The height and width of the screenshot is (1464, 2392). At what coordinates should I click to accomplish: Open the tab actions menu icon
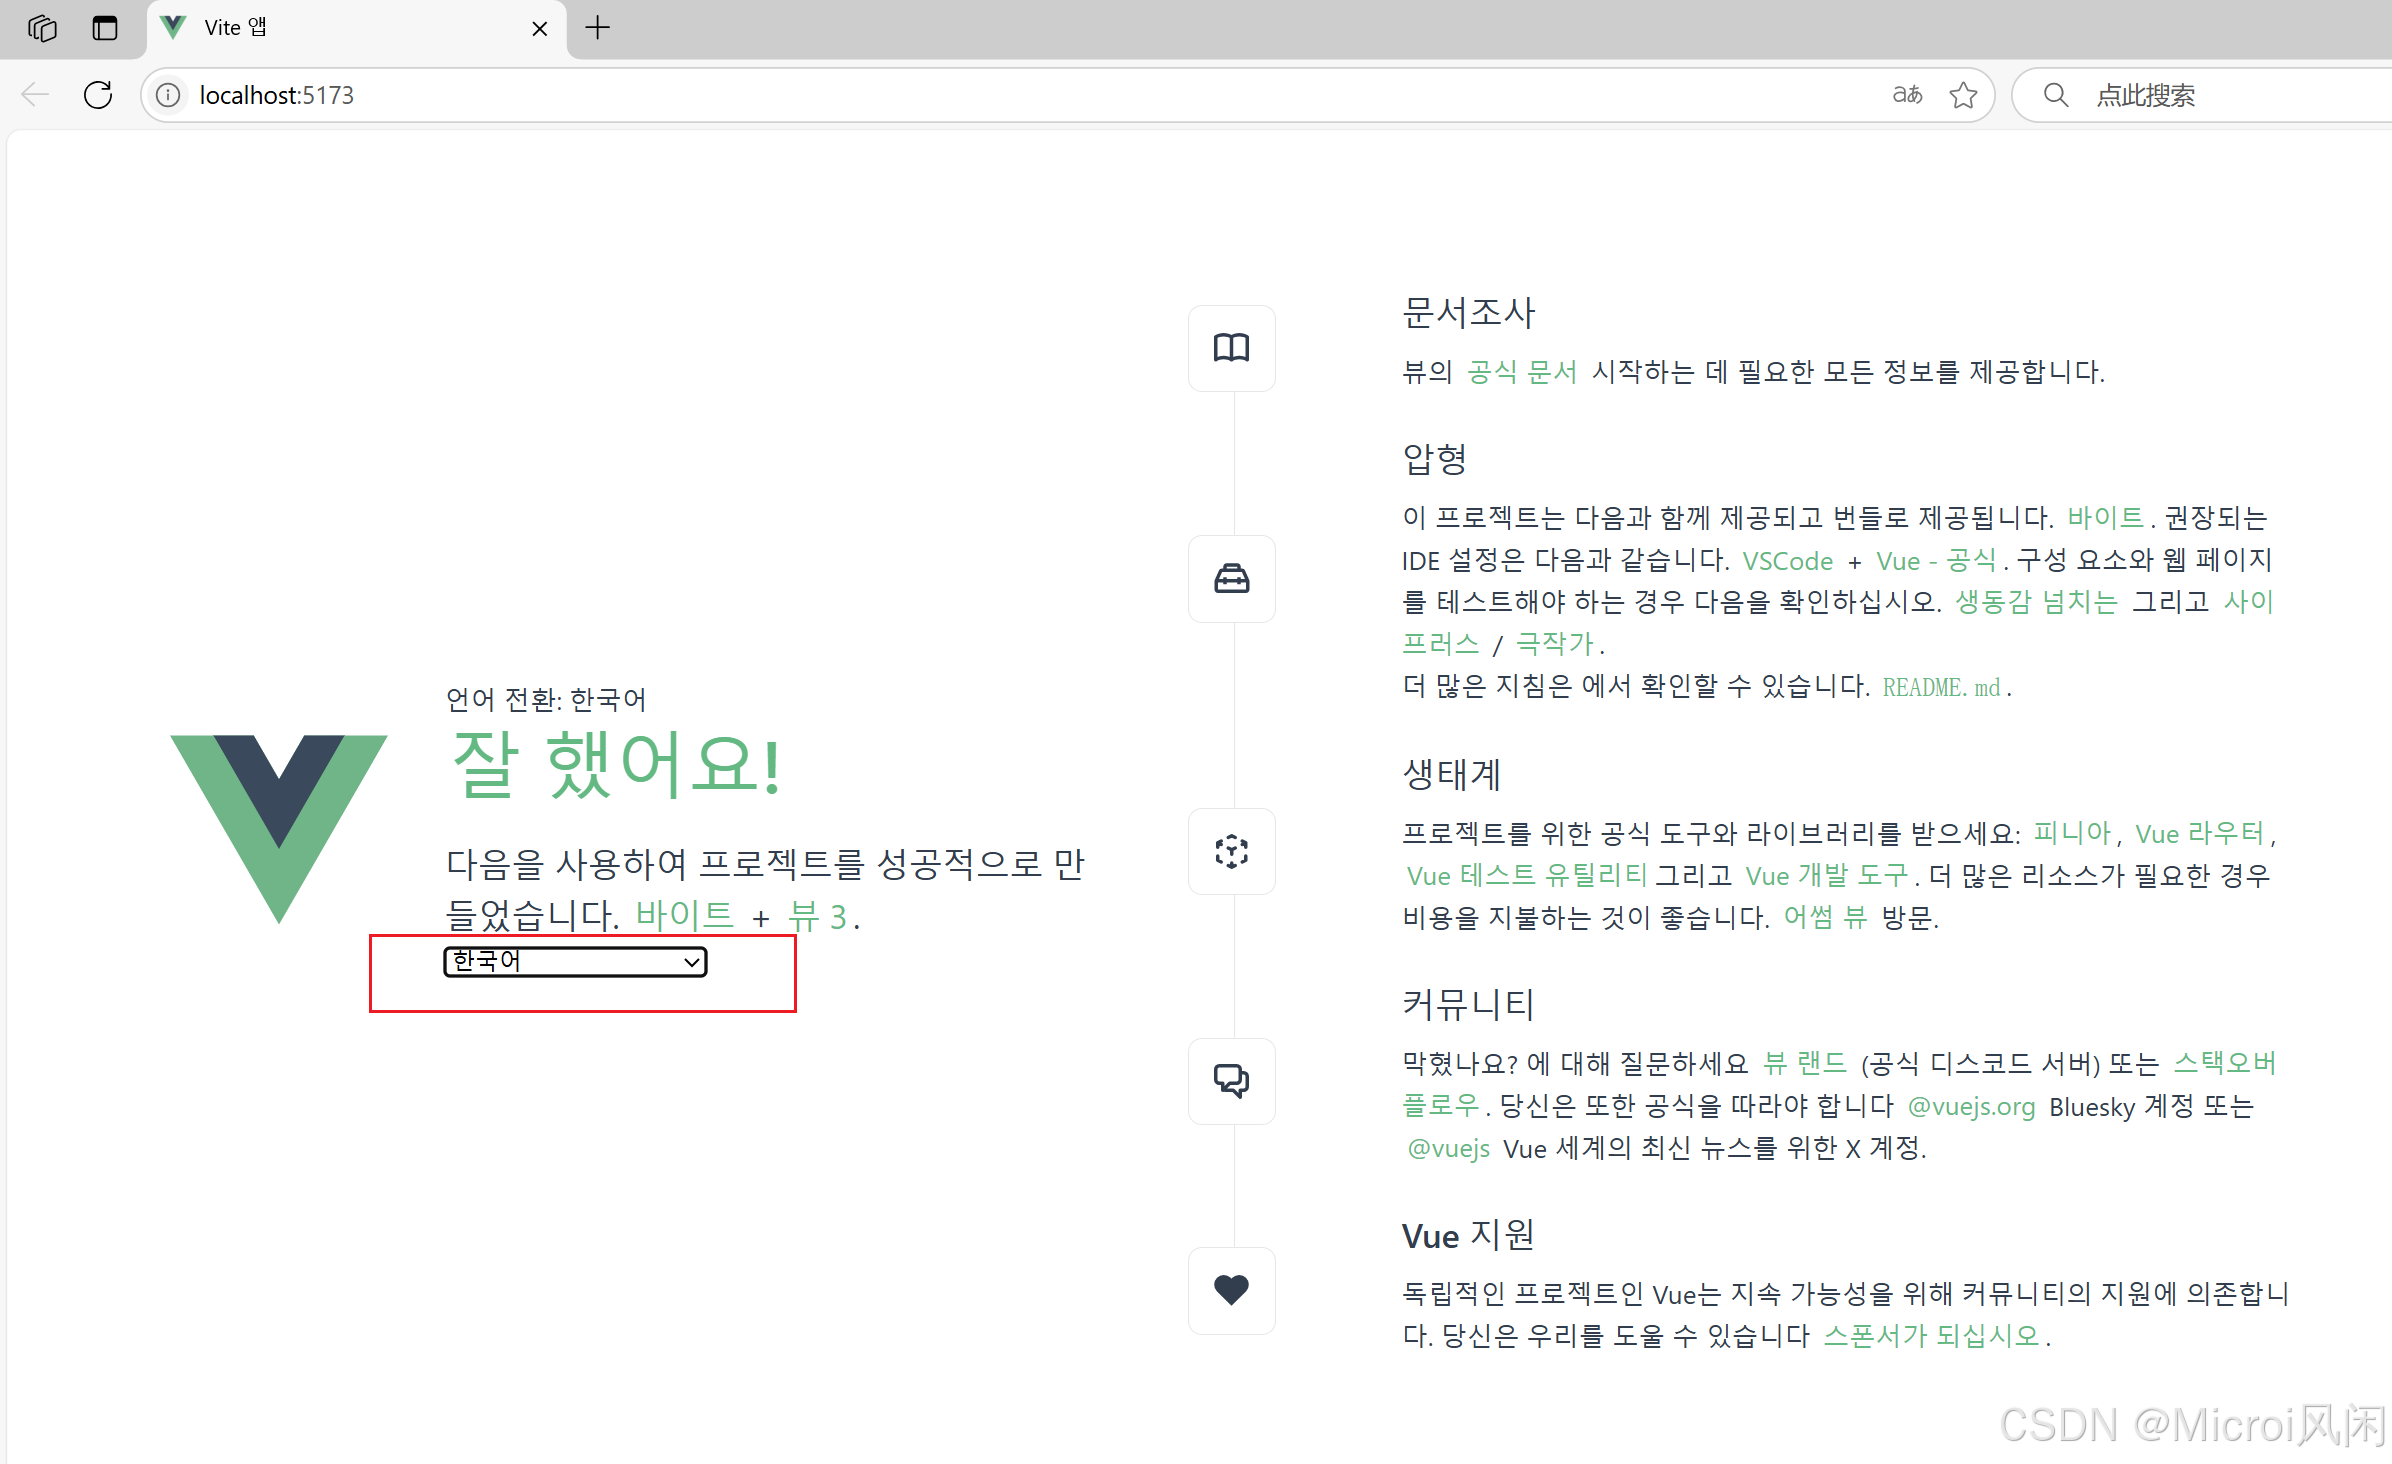104,28
